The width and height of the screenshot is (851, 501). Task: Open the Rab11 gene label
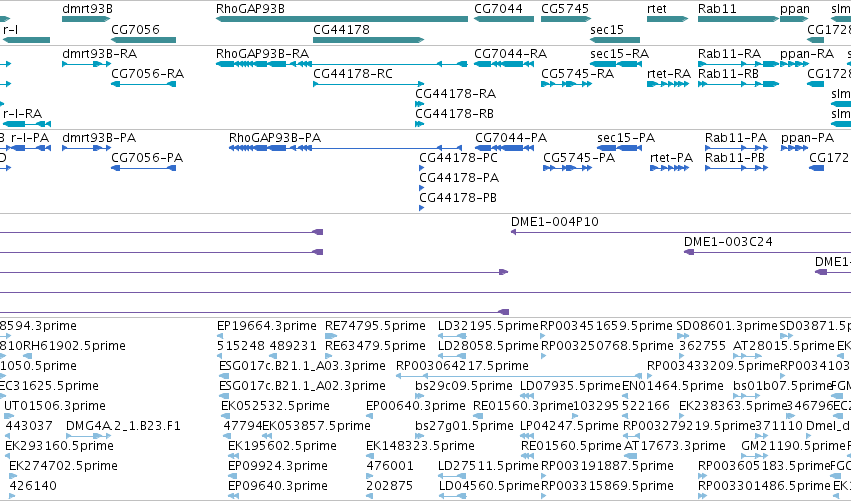(717, 9)
